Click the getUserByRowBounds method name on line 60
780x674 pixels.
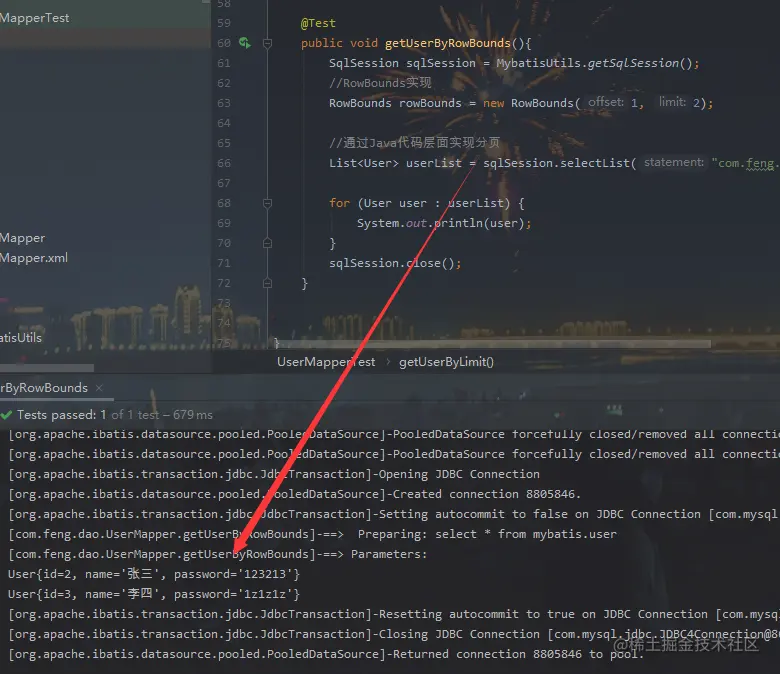pyautogui.click(x=448, y=43)
